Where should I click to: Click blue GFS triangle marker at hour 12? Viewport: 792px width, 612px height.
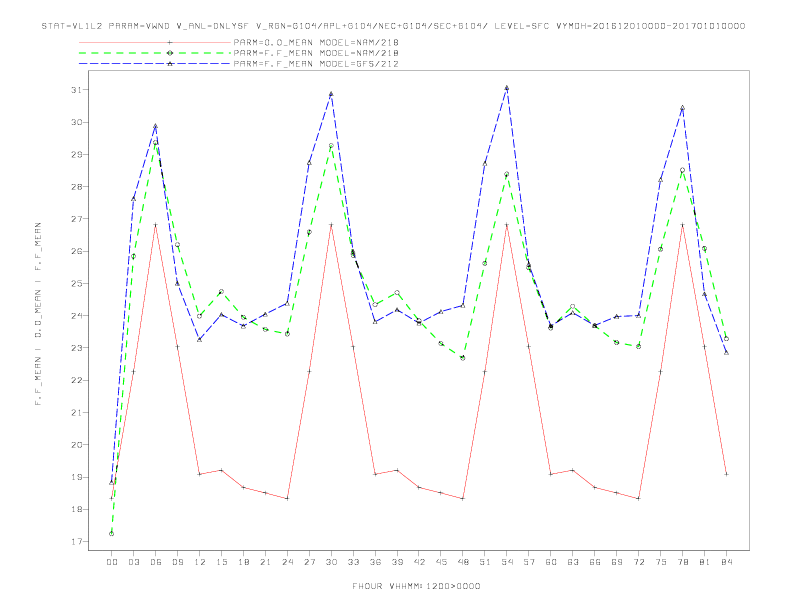tap(200, 340)
